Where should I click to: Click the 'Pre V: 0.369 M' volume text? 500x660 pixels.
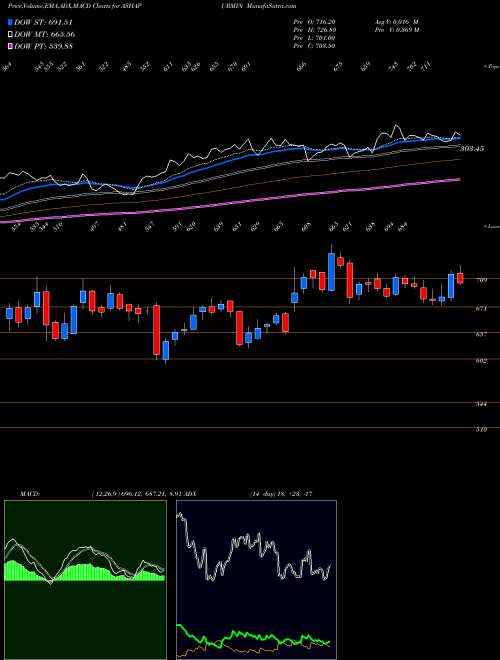(395, 30)
